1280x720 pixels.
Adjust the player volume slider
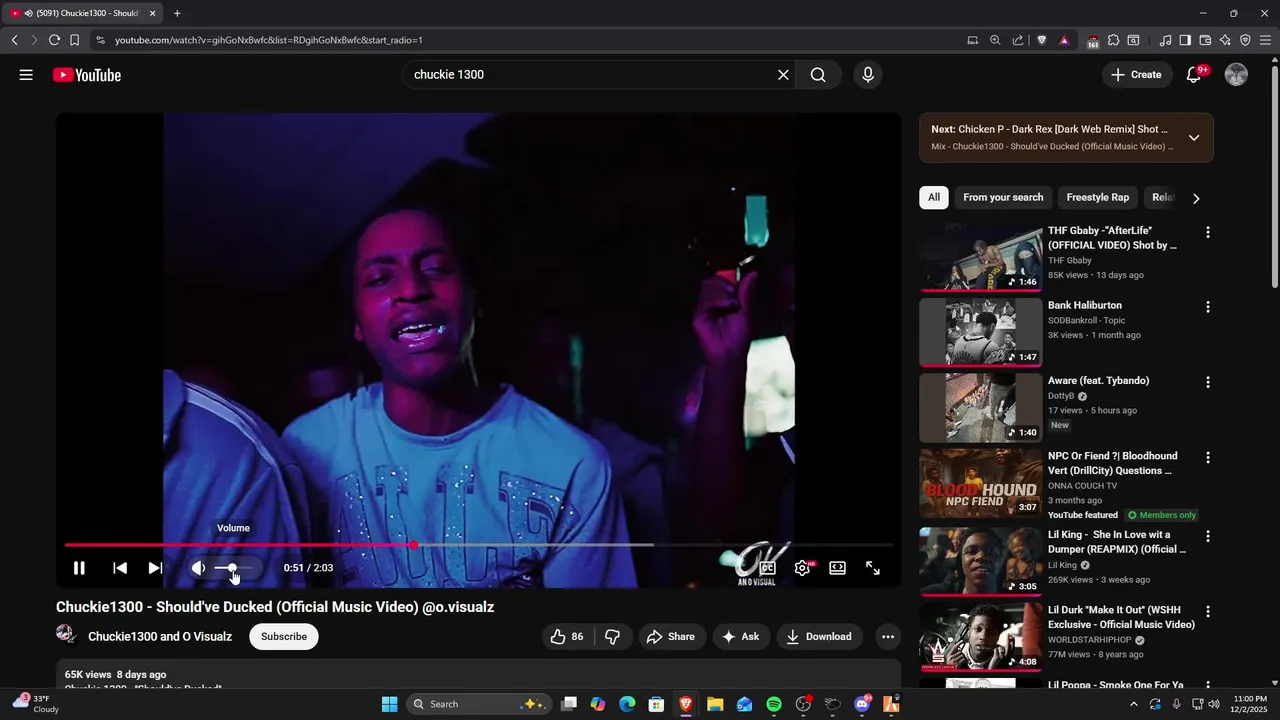coord(233,568)
